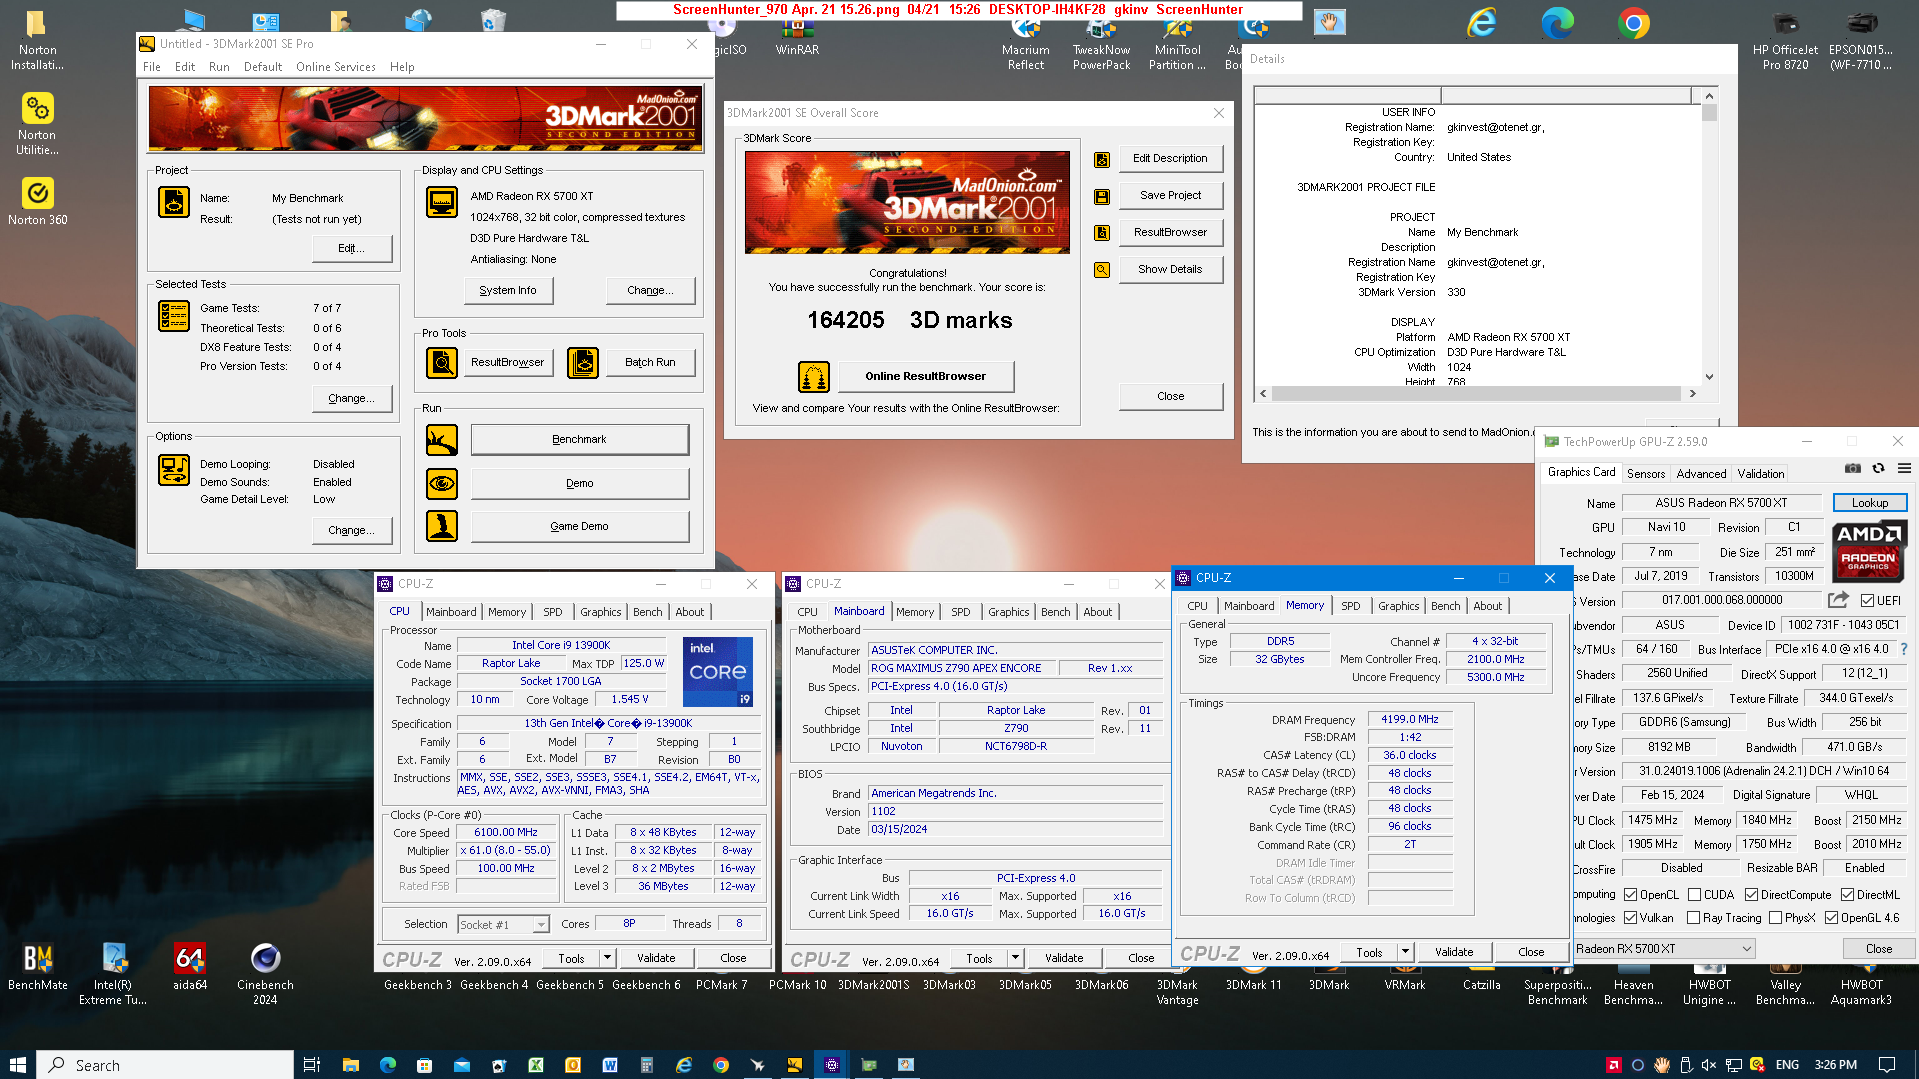Expand Tools dropdown arrow in CPU-Z Memory window
1919x1079 pixels.
coord(1405,952)
